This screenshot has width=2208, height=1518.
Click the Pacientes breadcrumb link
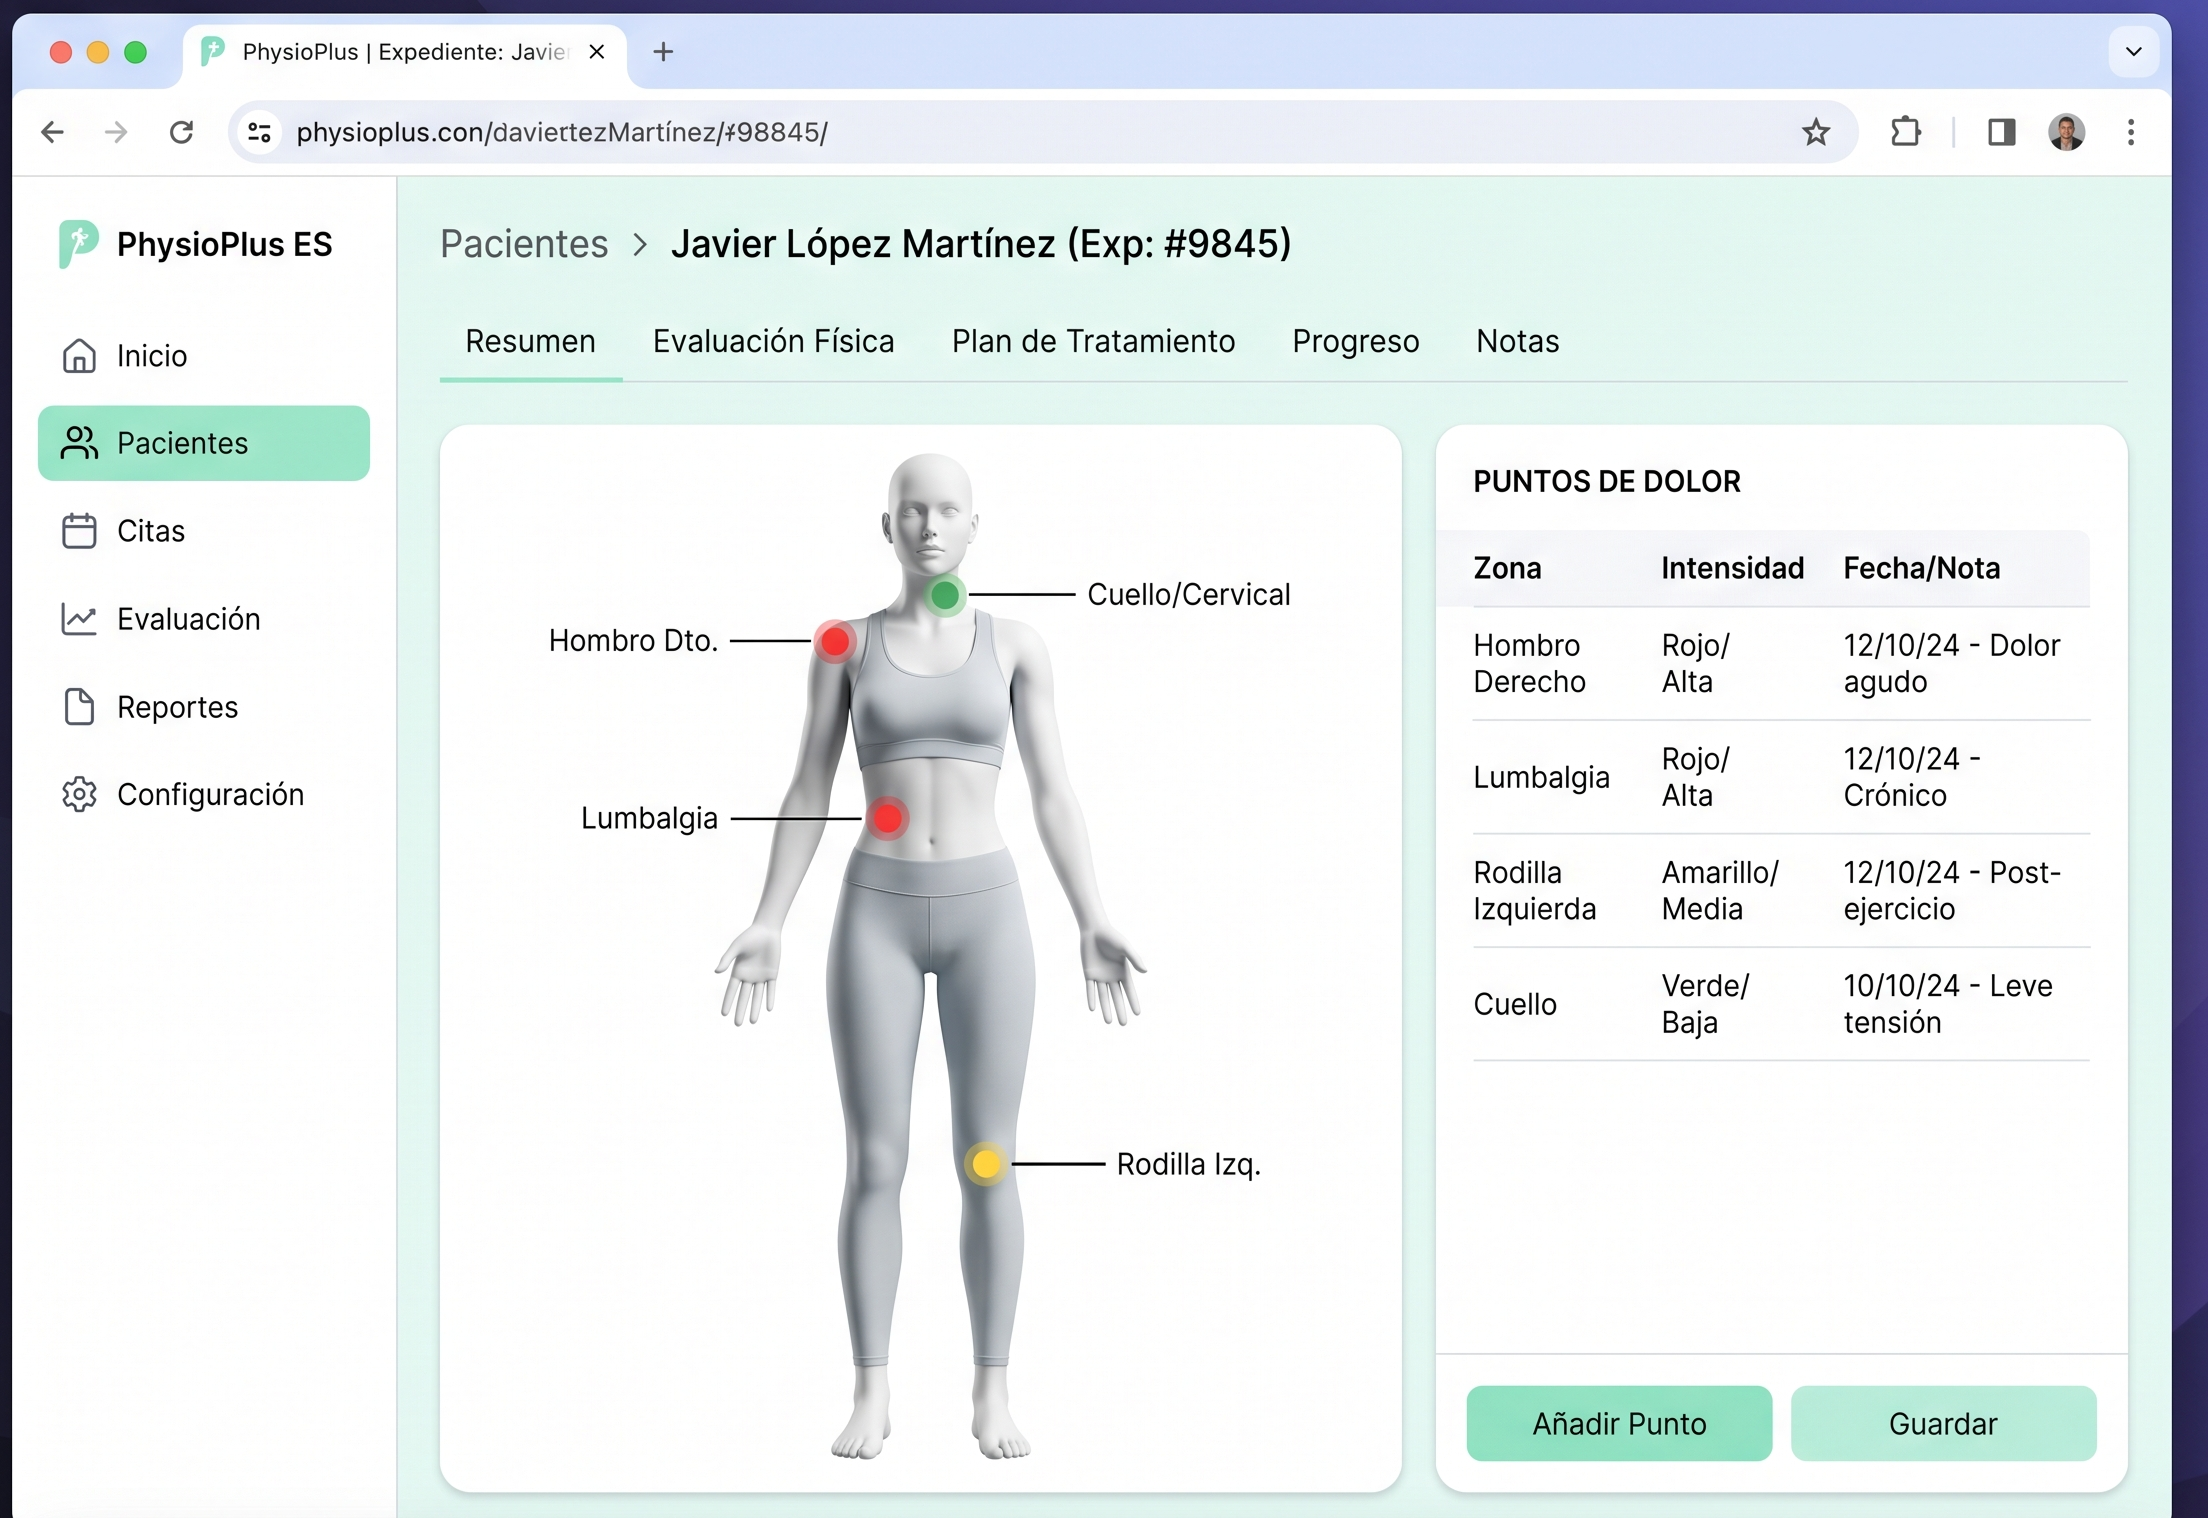coord(524,245)
